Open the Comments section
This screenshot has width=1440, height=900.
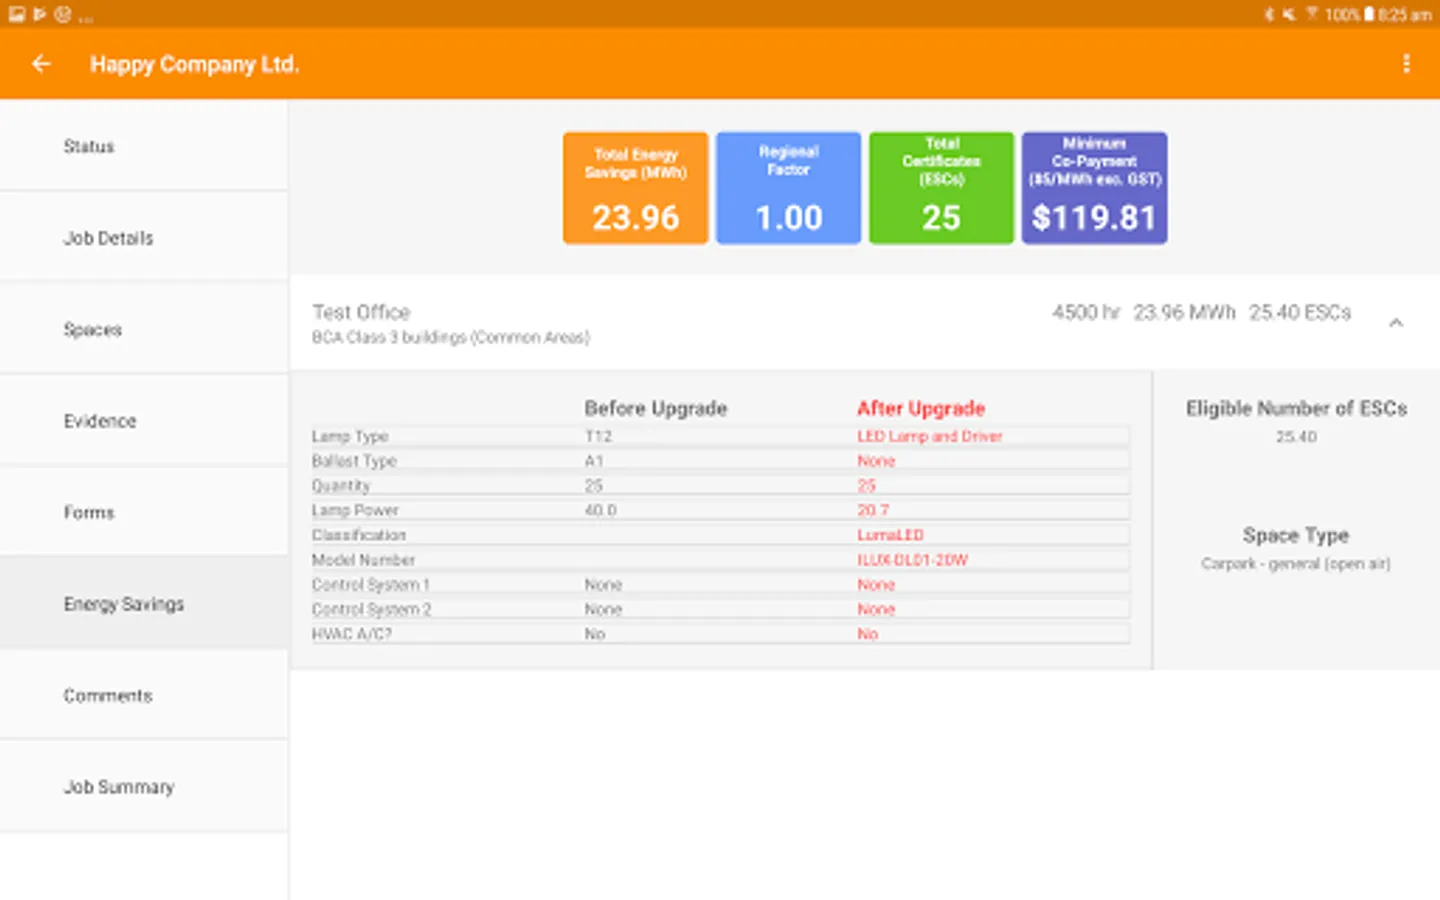click(144, 695)
